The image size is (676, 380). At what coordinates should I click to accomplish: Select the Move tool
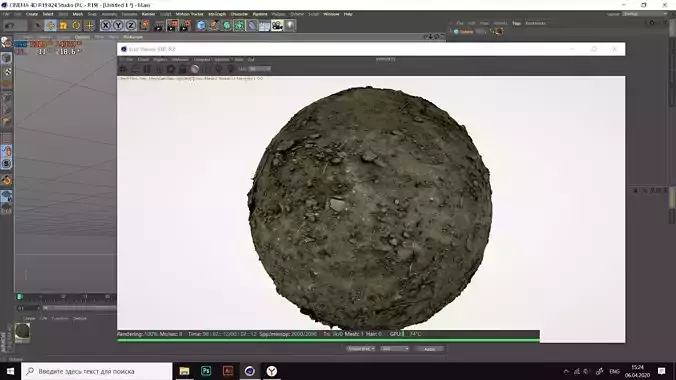click(x=50, y=25)
